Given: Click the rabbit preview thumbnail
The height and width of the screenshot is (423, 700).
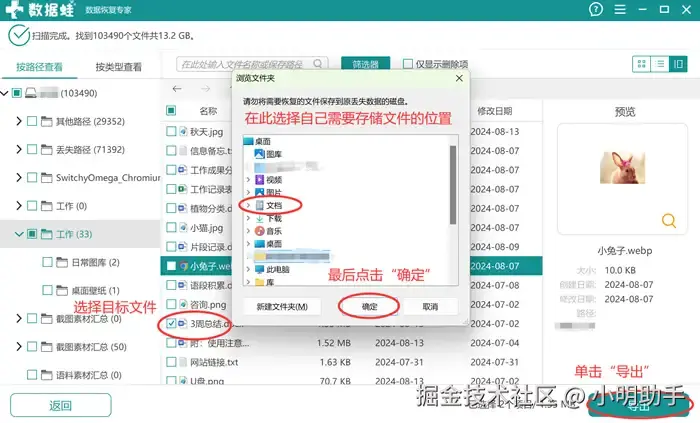Looking at the screenshot, I should [622, 168].
